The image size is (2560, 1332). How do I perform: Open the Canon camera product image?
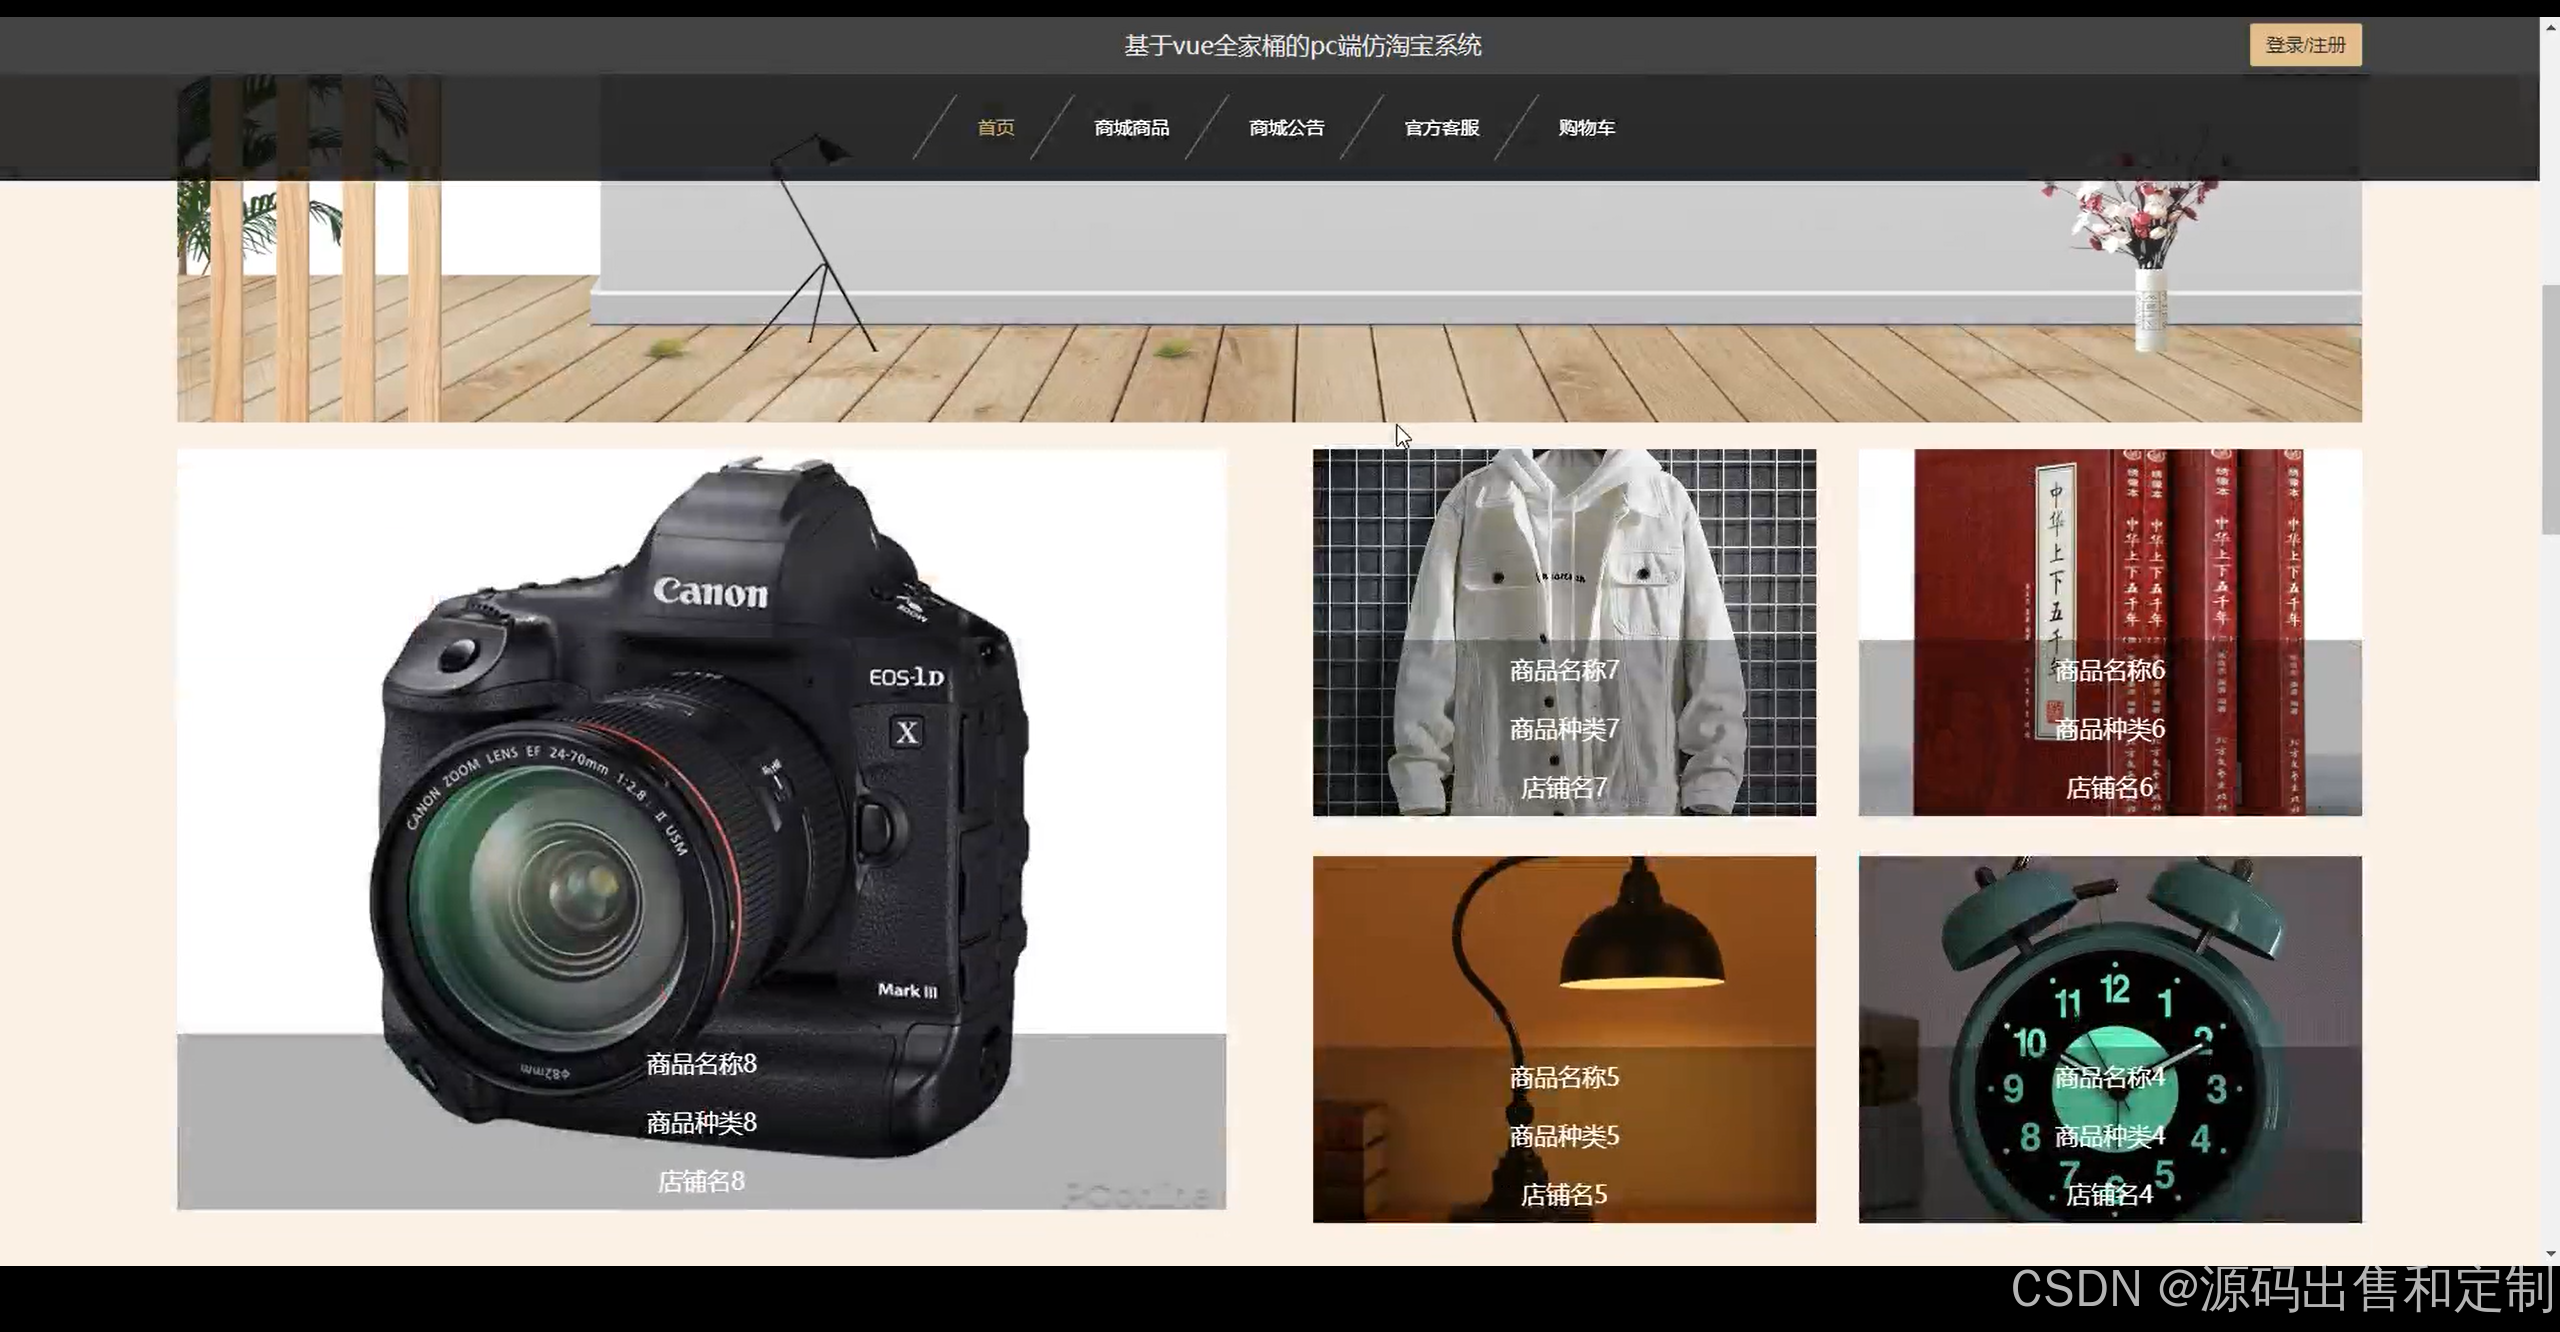700,780
